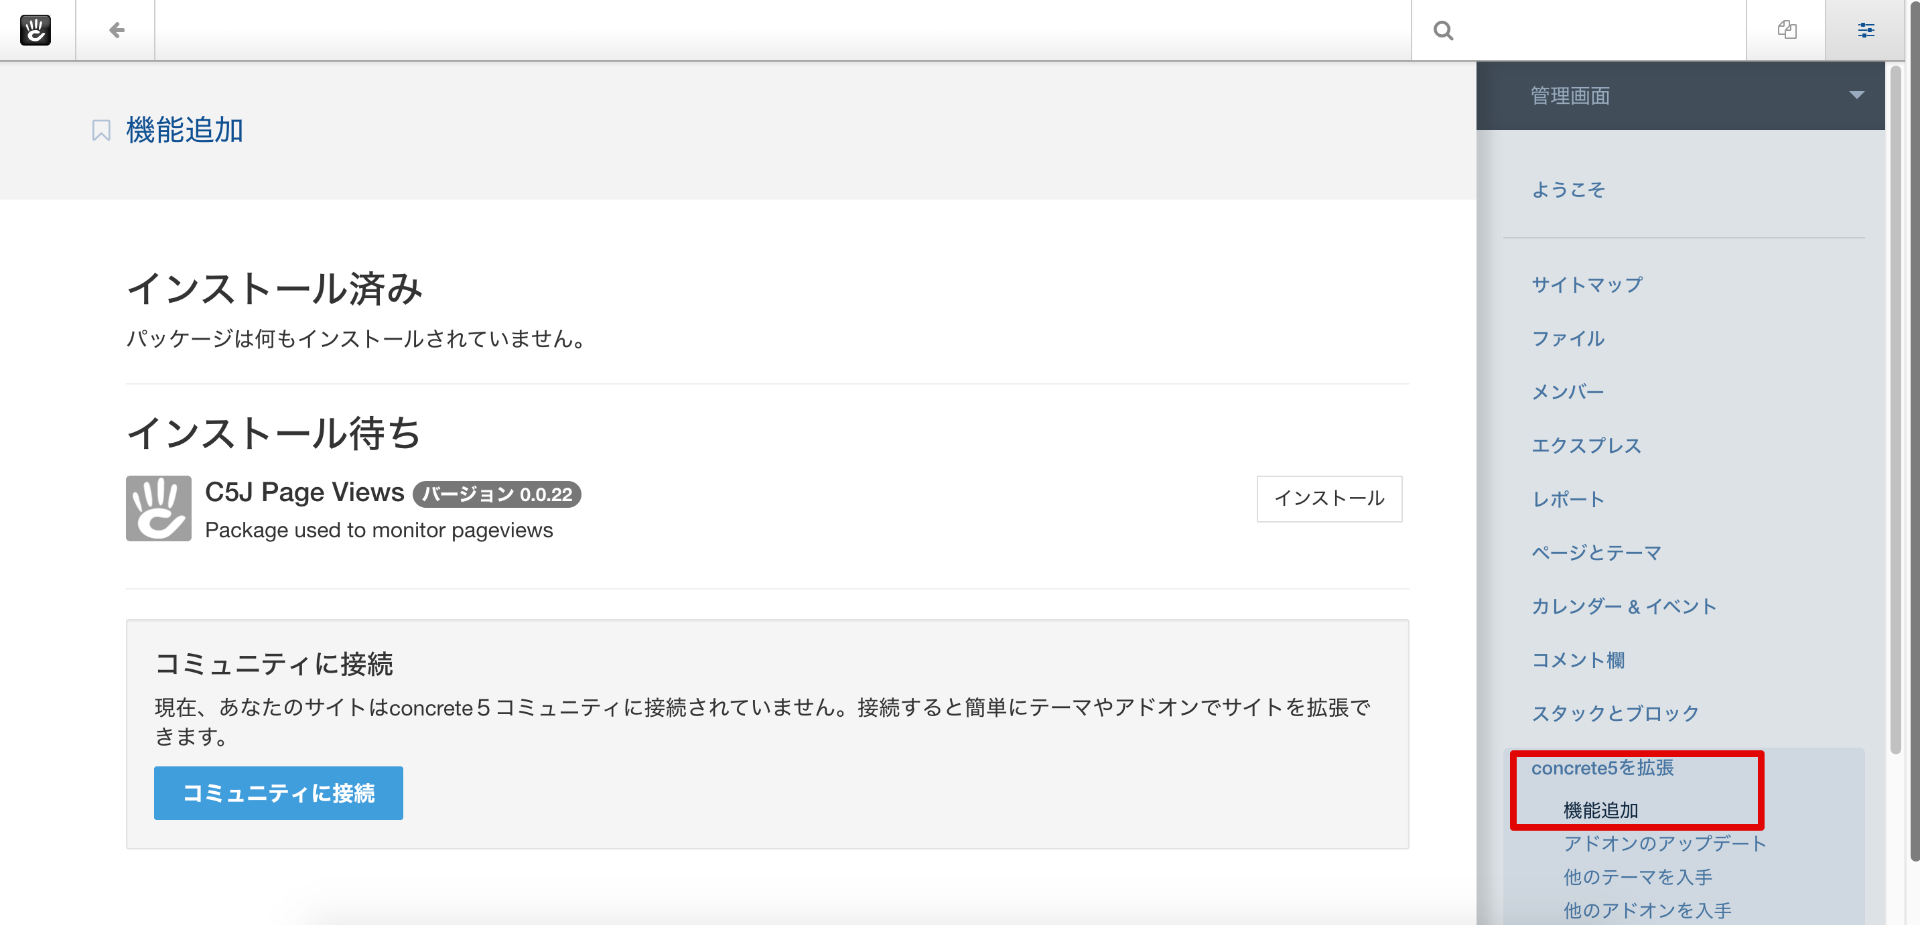Screen dimensions: 1920x925
Task: Navigate to ページとテーマ
Action: [1596, 553]
